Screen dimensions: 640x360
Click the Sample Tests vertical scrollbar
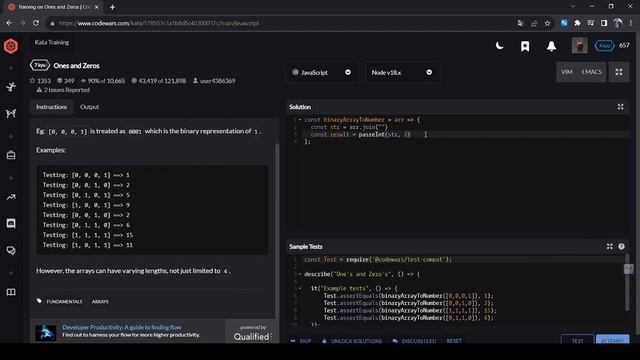628,283
